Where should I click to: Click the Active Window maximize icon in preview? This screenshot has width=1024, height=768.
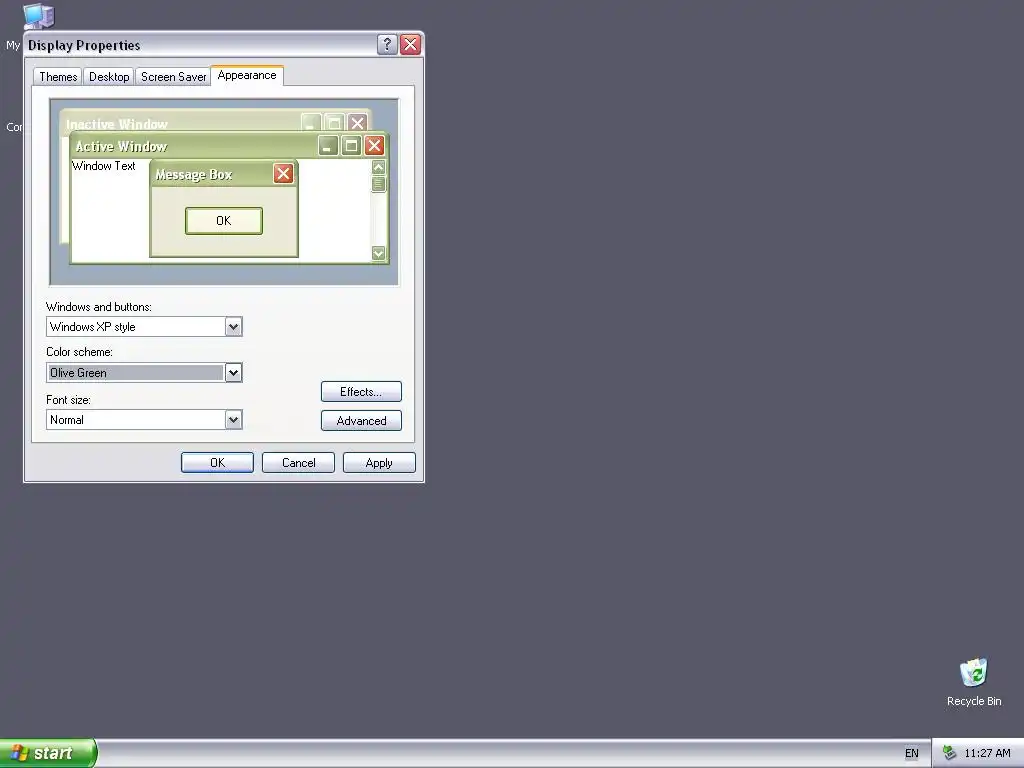pyautogui.click(x=351, y=145)
